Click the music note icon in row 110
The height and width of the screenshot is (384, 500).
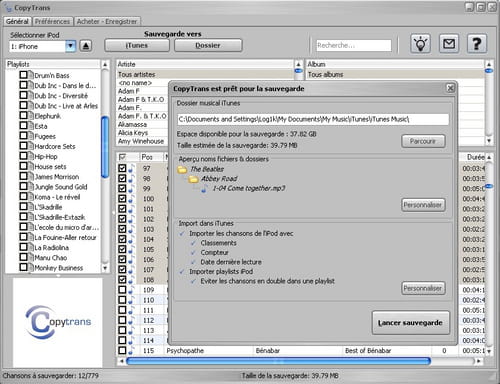pos(131,300)
